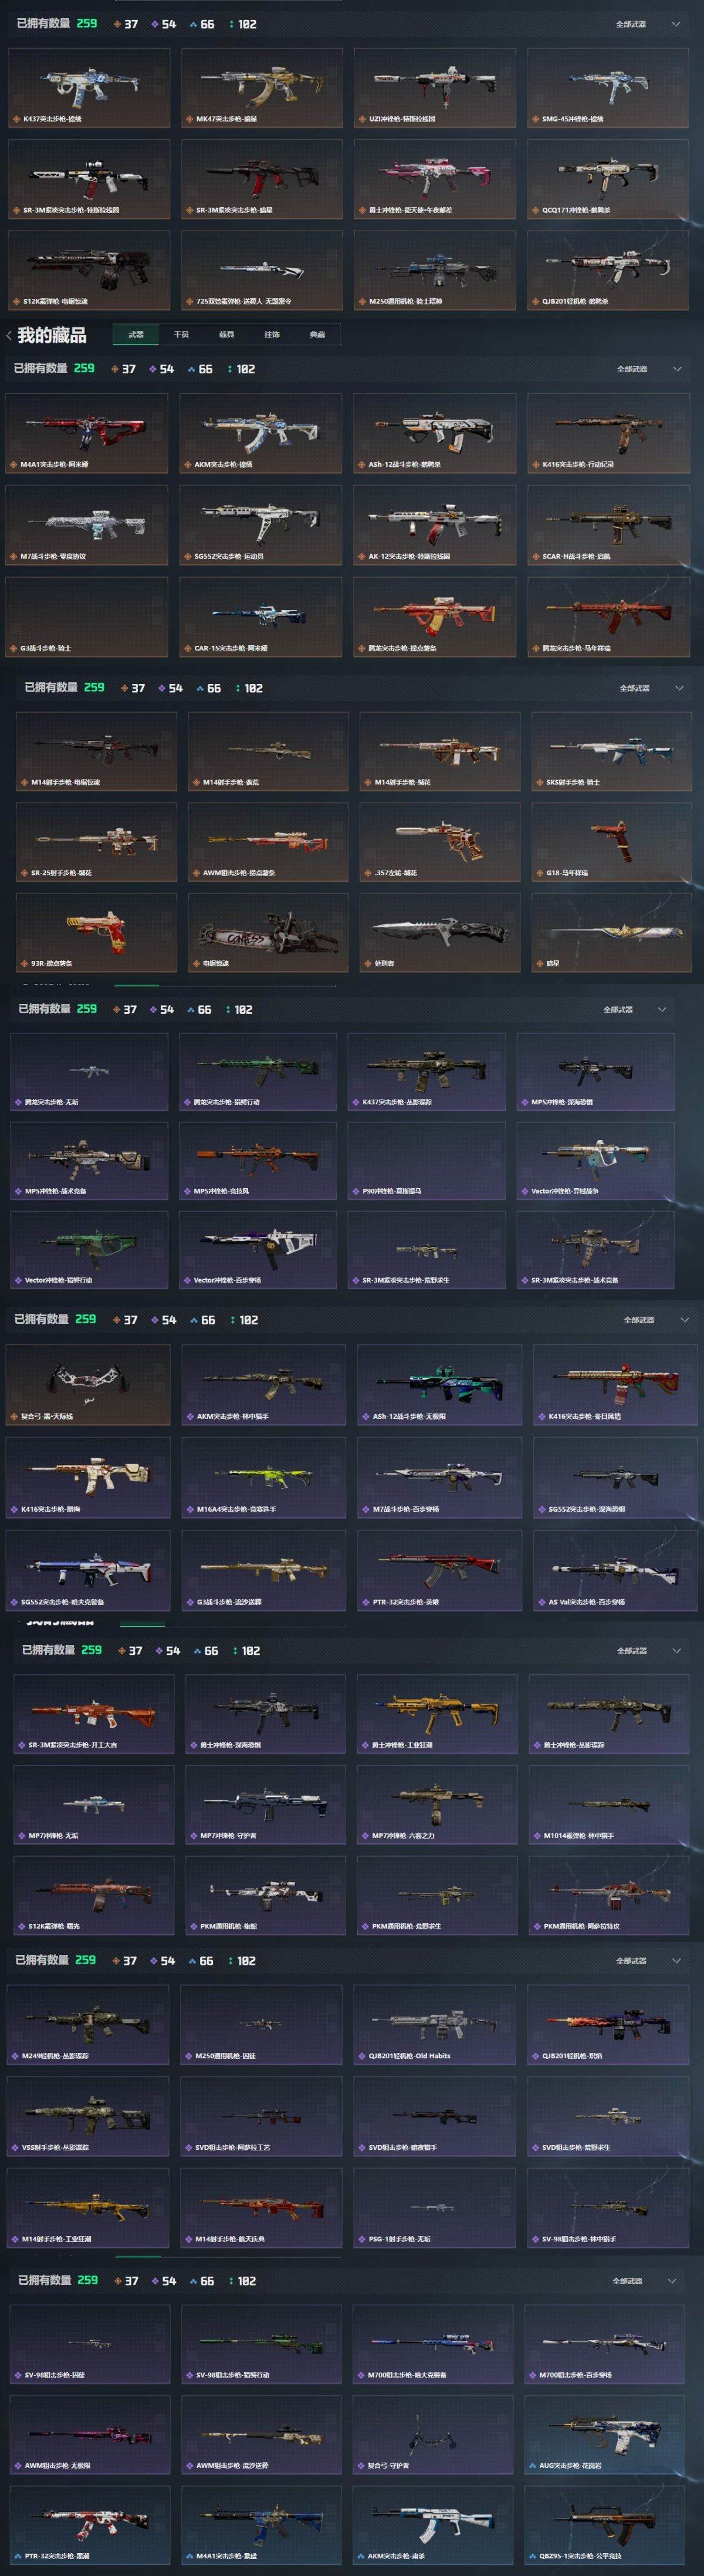Switch to the 干员 tab

click(x=181, y=335)
